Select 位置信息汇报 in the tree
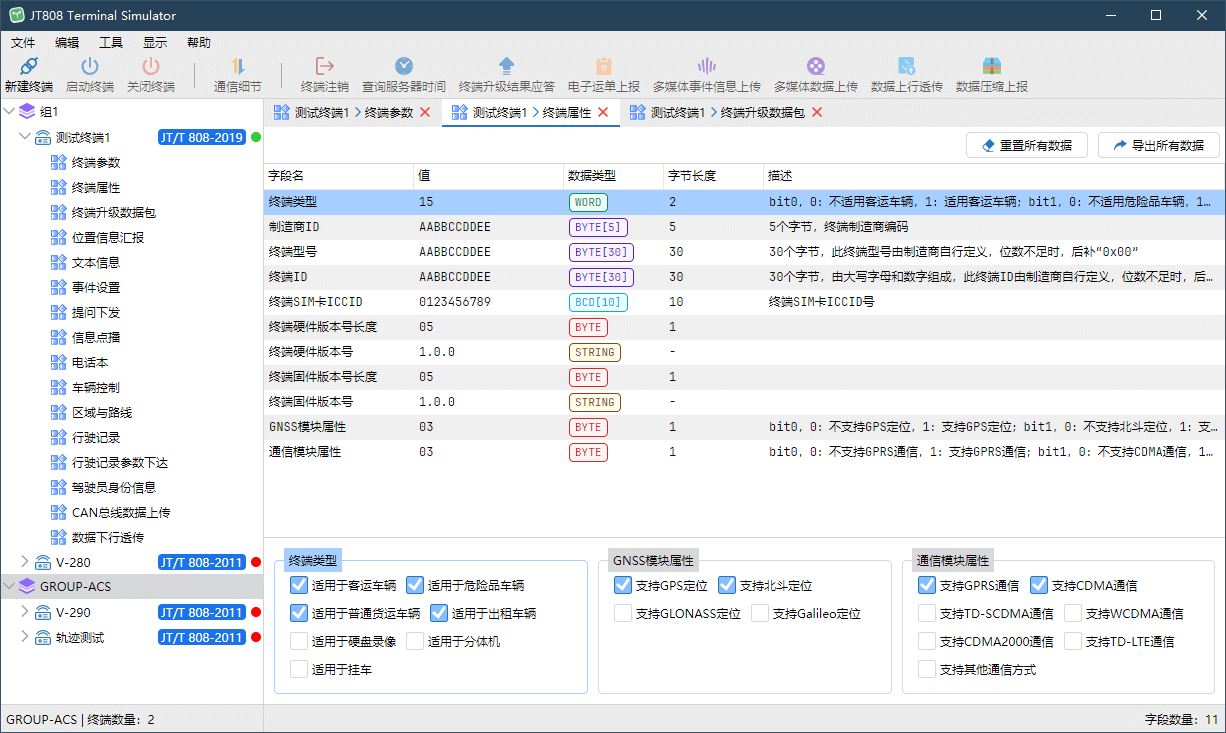 pos(108,237)
